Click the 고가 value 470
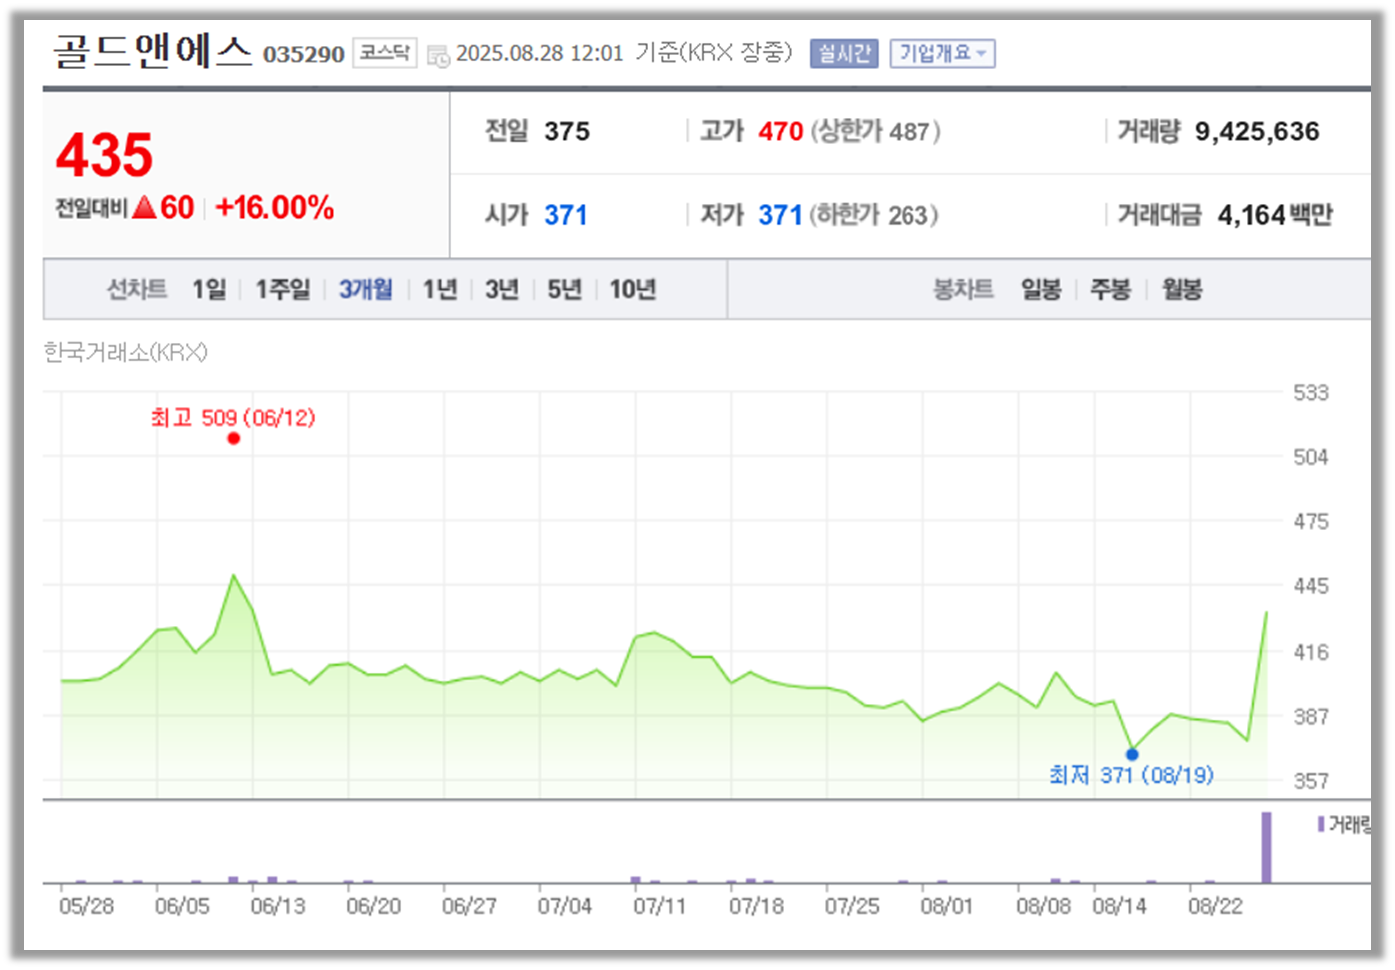 pyautogui.click(x=780, y=131)
